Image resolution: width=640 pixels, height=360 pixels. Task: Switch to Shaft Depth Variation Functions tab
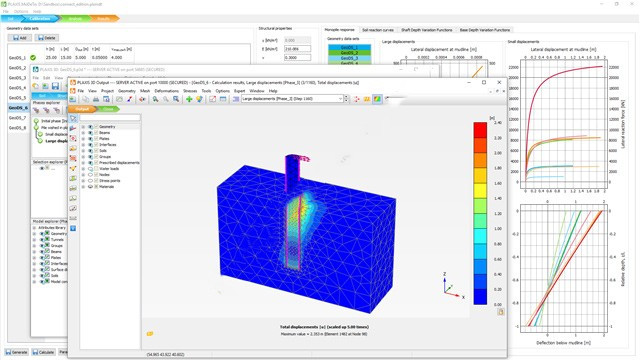427,30
